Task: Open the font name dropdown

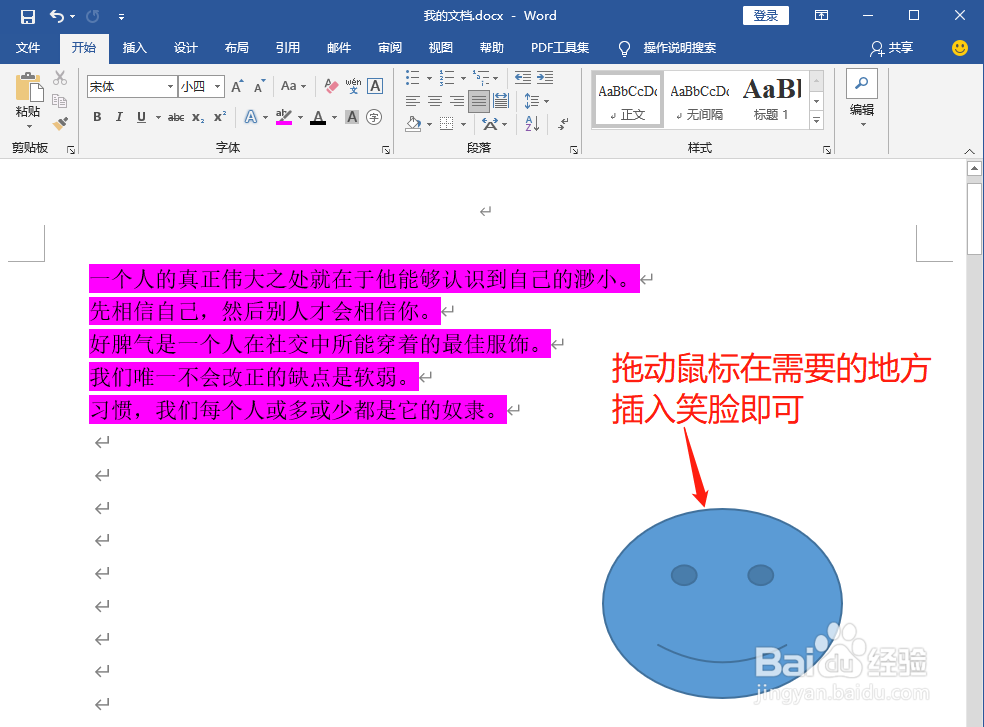Action: click(170, 86)
